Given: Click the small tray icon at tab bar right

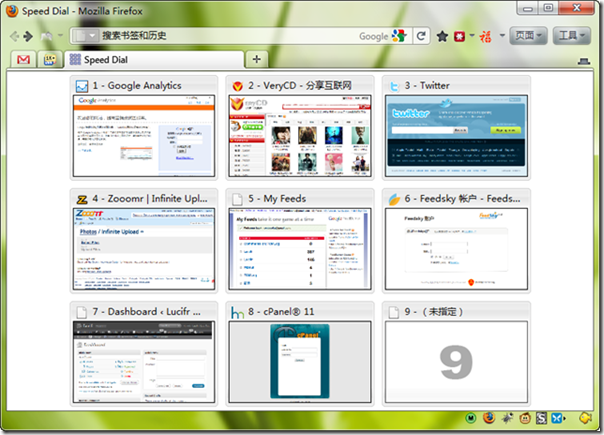Looking at the screenshot, I should pos(584,61).
